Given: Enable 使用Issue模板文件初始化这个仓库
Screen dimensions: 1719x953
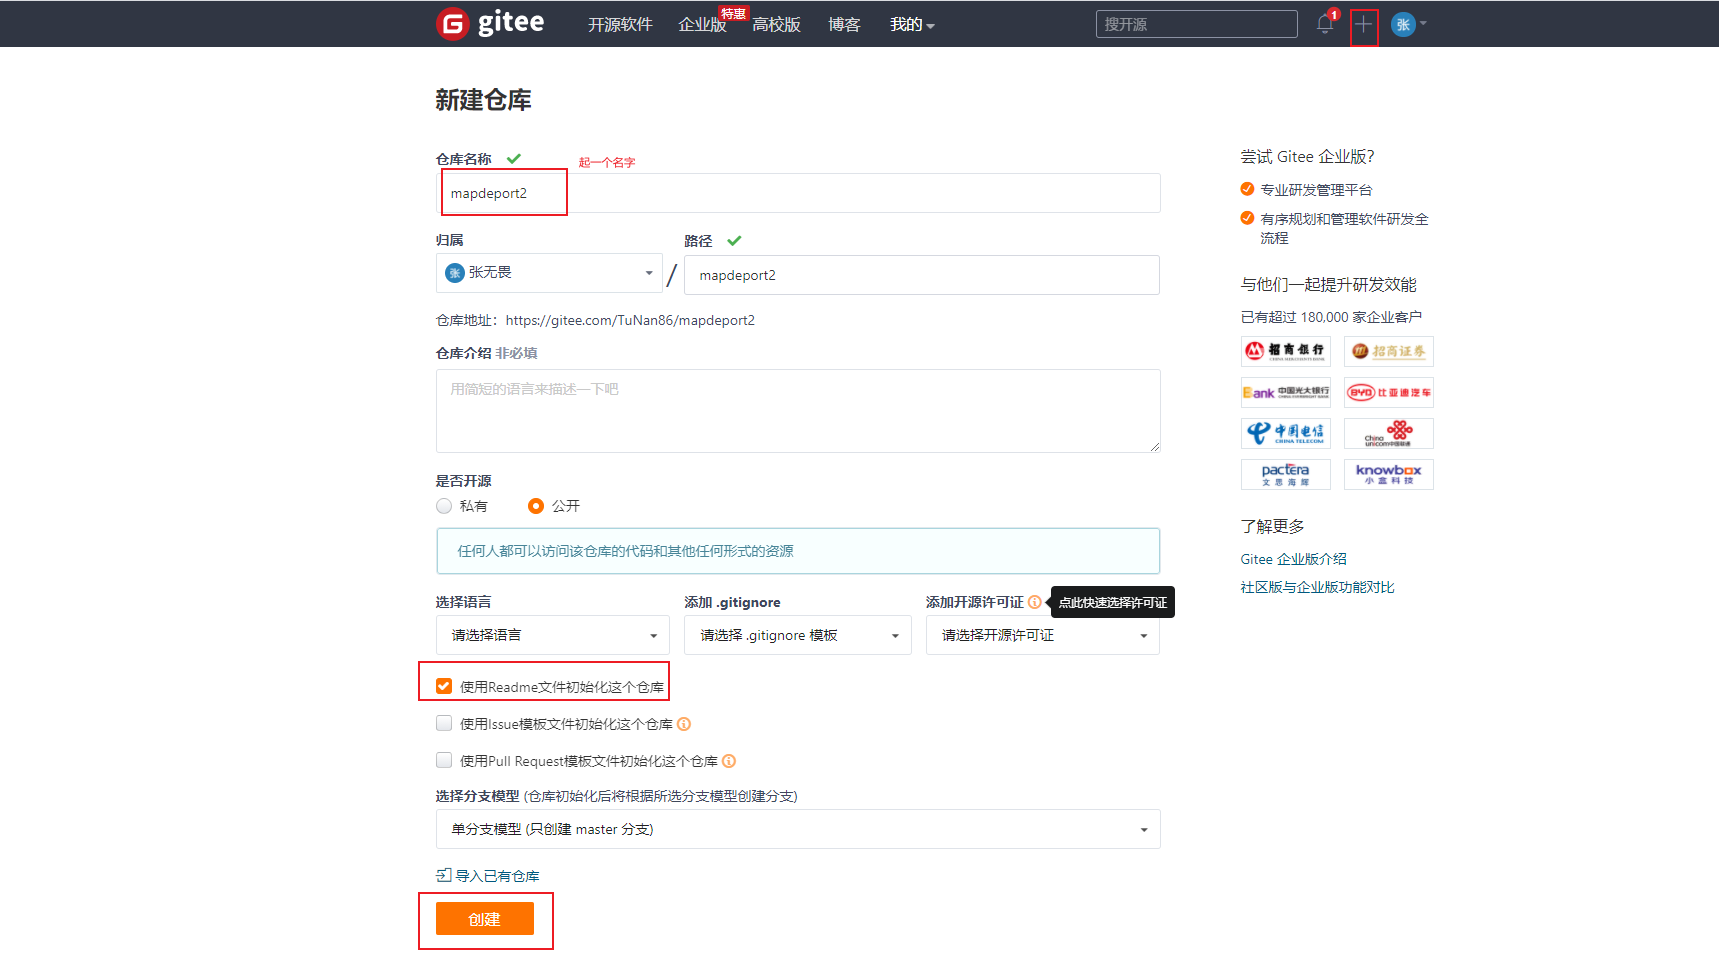Looking at the screenshot, I should (x=443, y=722).
